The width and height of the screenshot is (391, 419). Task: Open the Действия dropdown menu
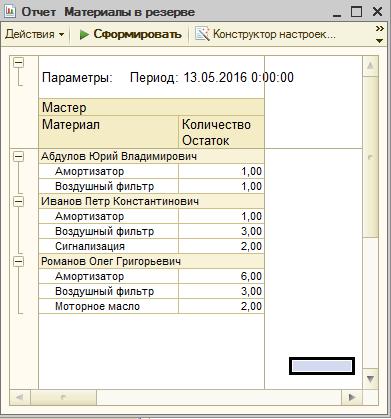coord(35,34)
